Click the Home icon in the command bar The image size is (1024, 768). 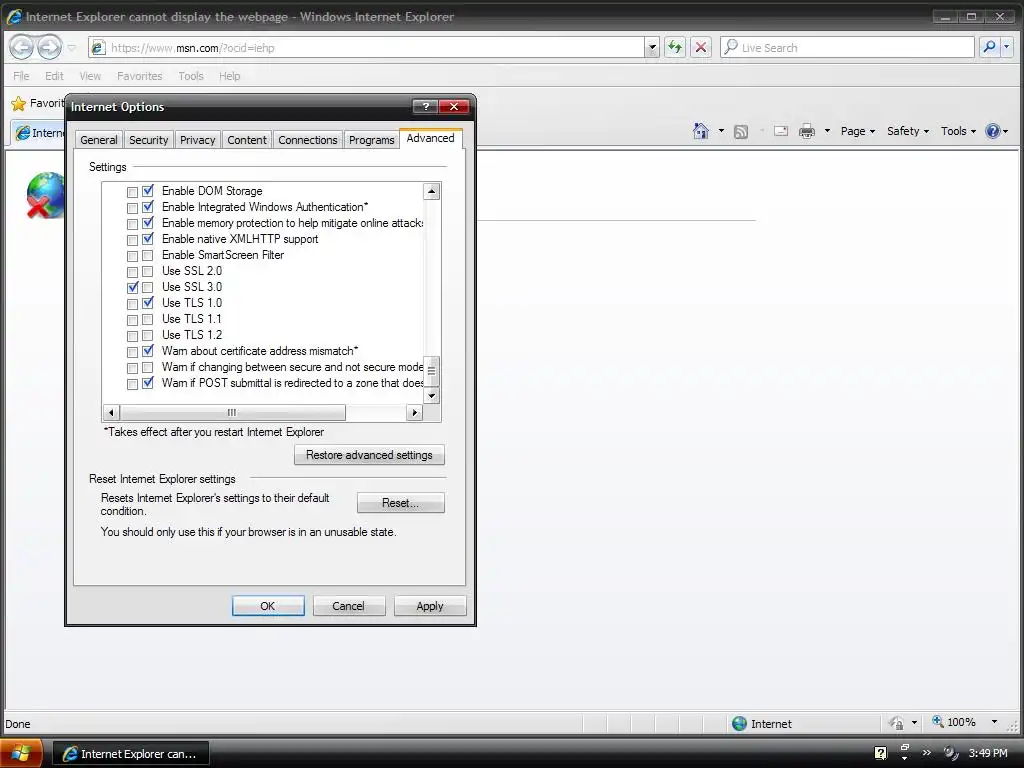tap(701, 131)
